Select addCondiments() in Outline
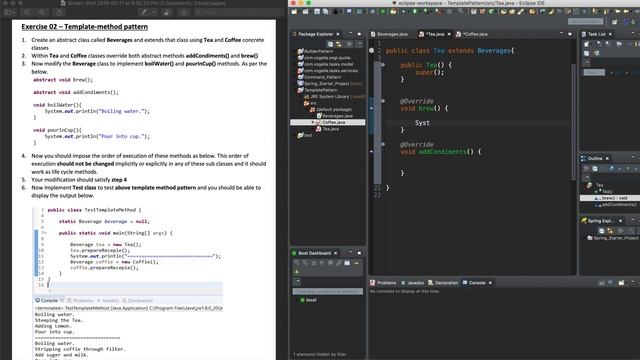Viewport: 640px width, 360px height. click(616, 204)
